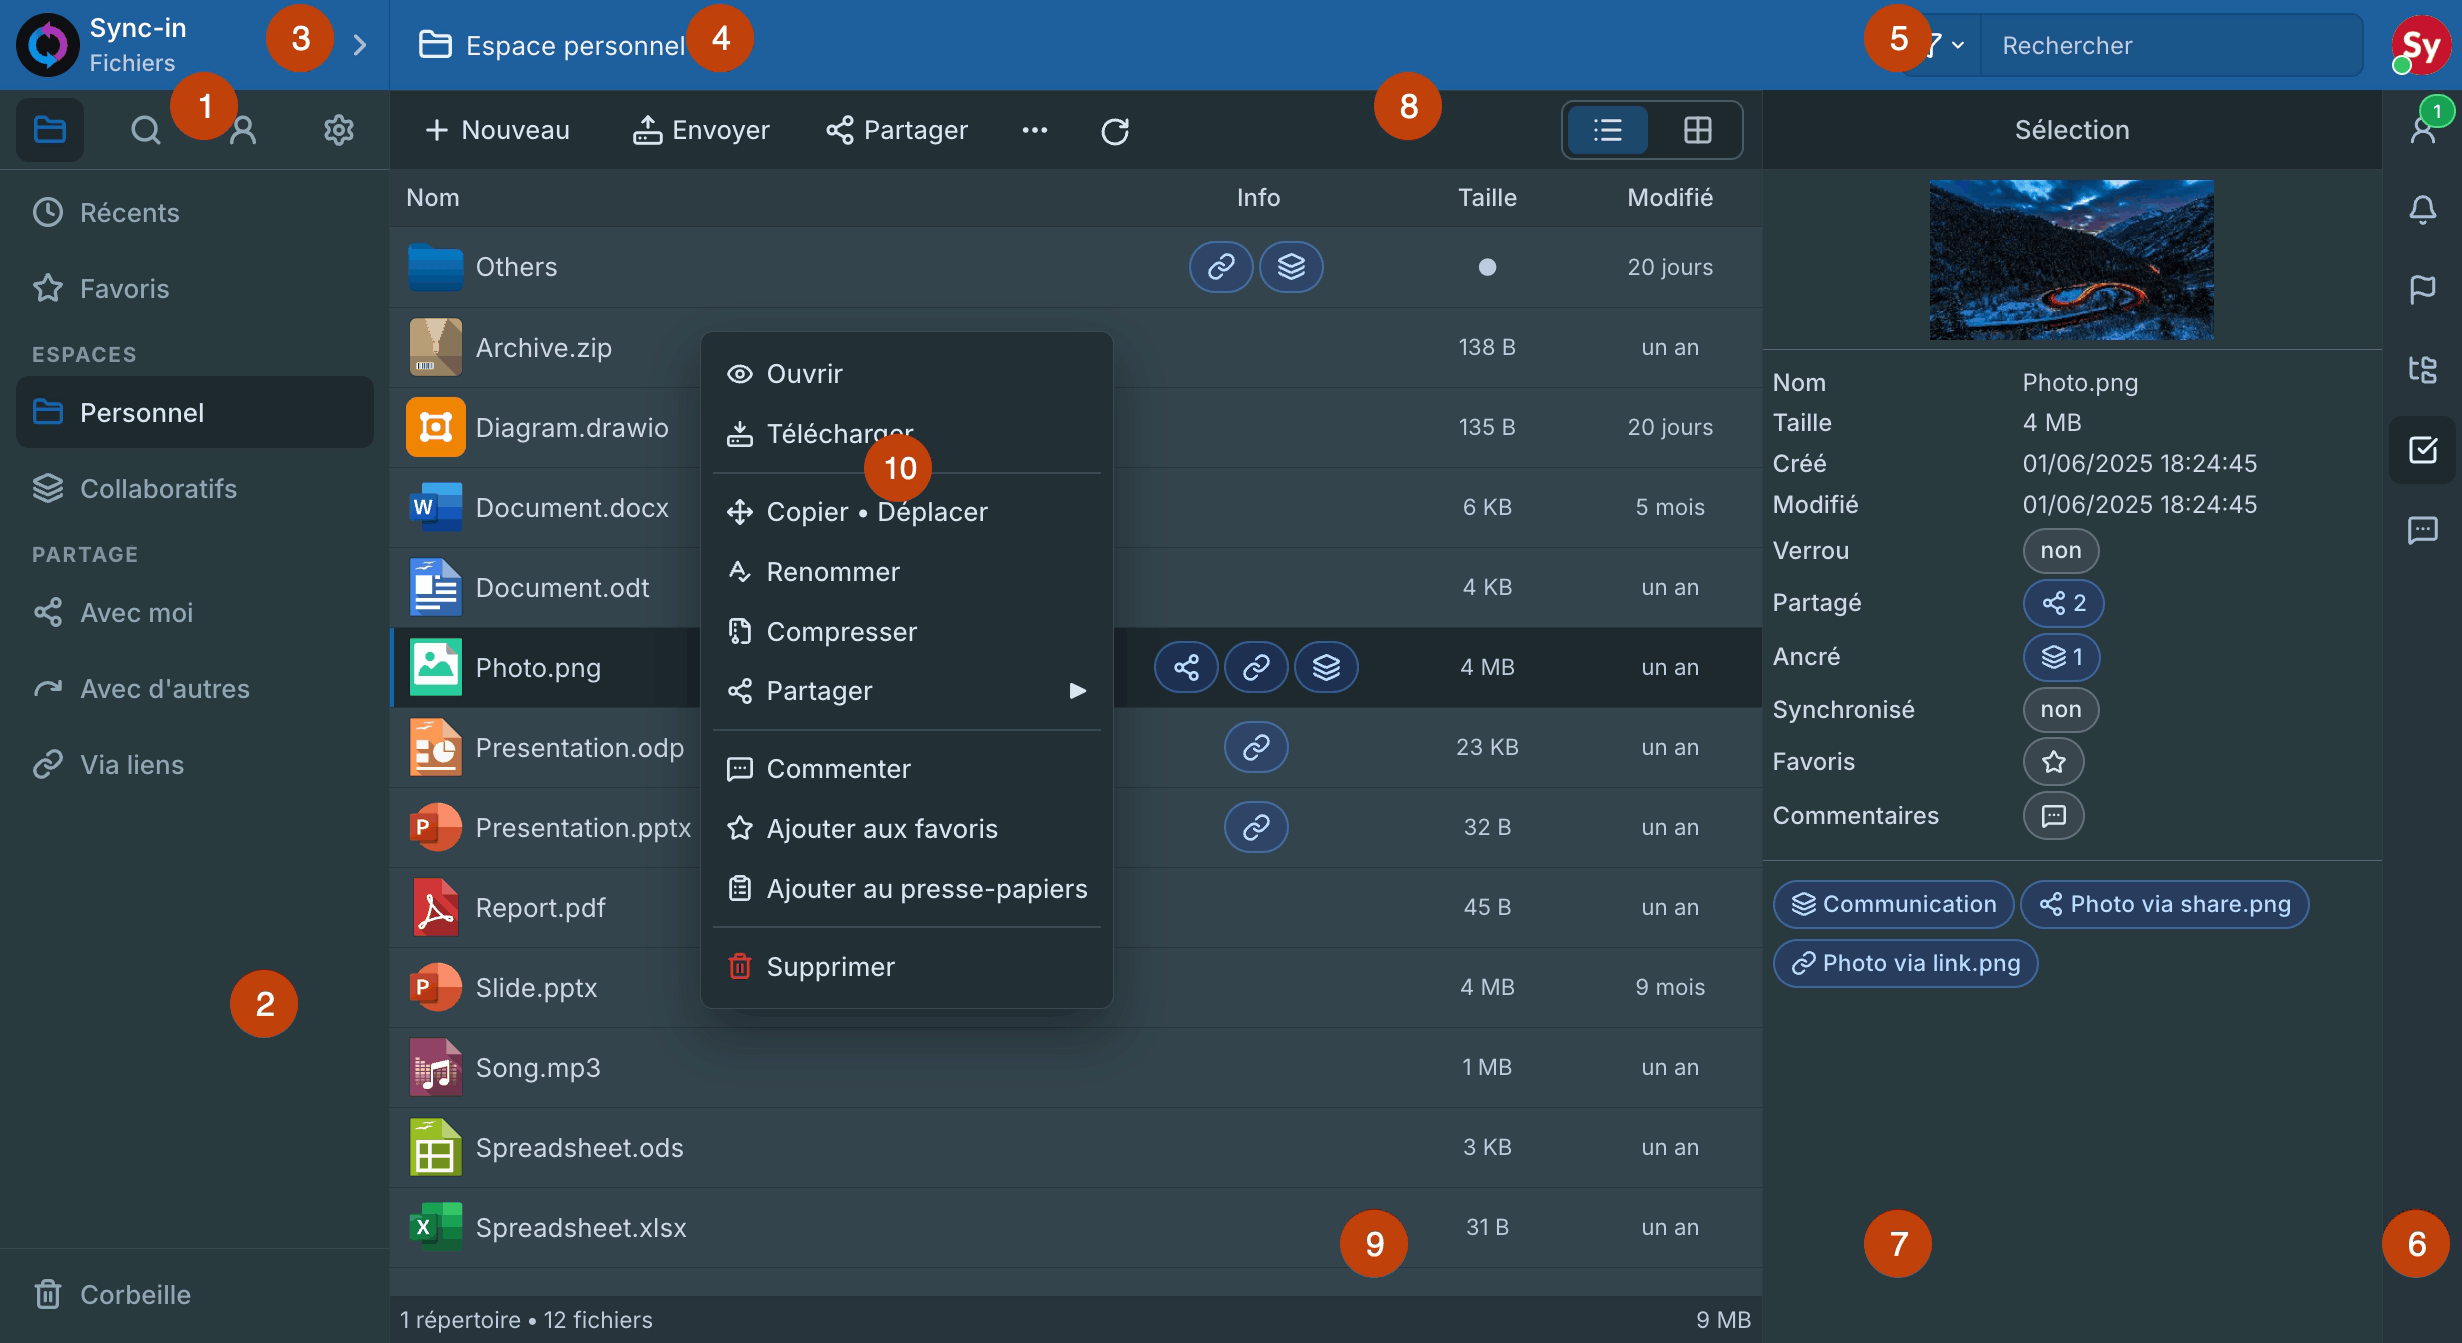
Task: Open the Files tab icon in sidebar
Action: click(x=49, y=130)
